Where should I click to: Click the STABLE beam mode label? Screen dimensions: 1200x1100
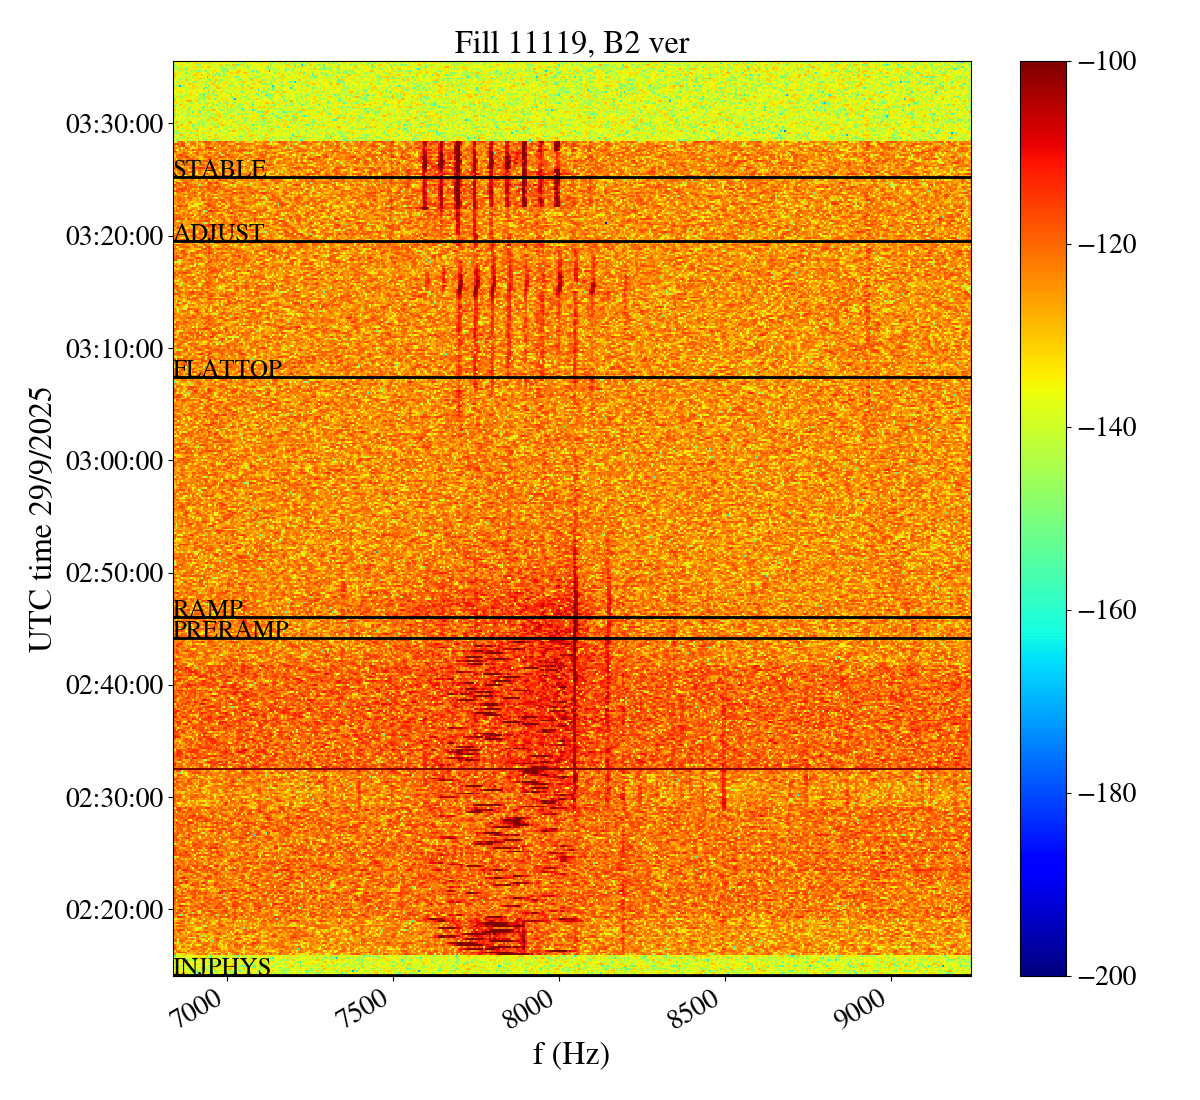219,169
